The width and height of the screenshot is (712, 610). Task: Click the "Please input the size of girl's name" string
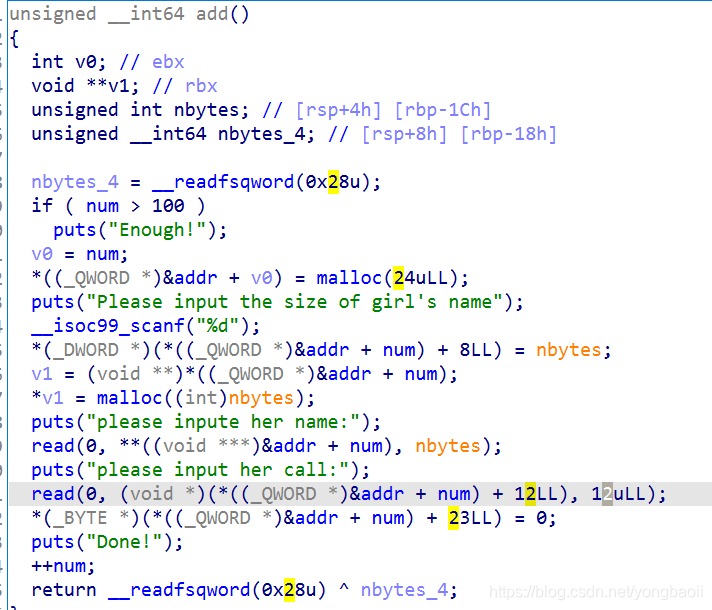point(294,302)
